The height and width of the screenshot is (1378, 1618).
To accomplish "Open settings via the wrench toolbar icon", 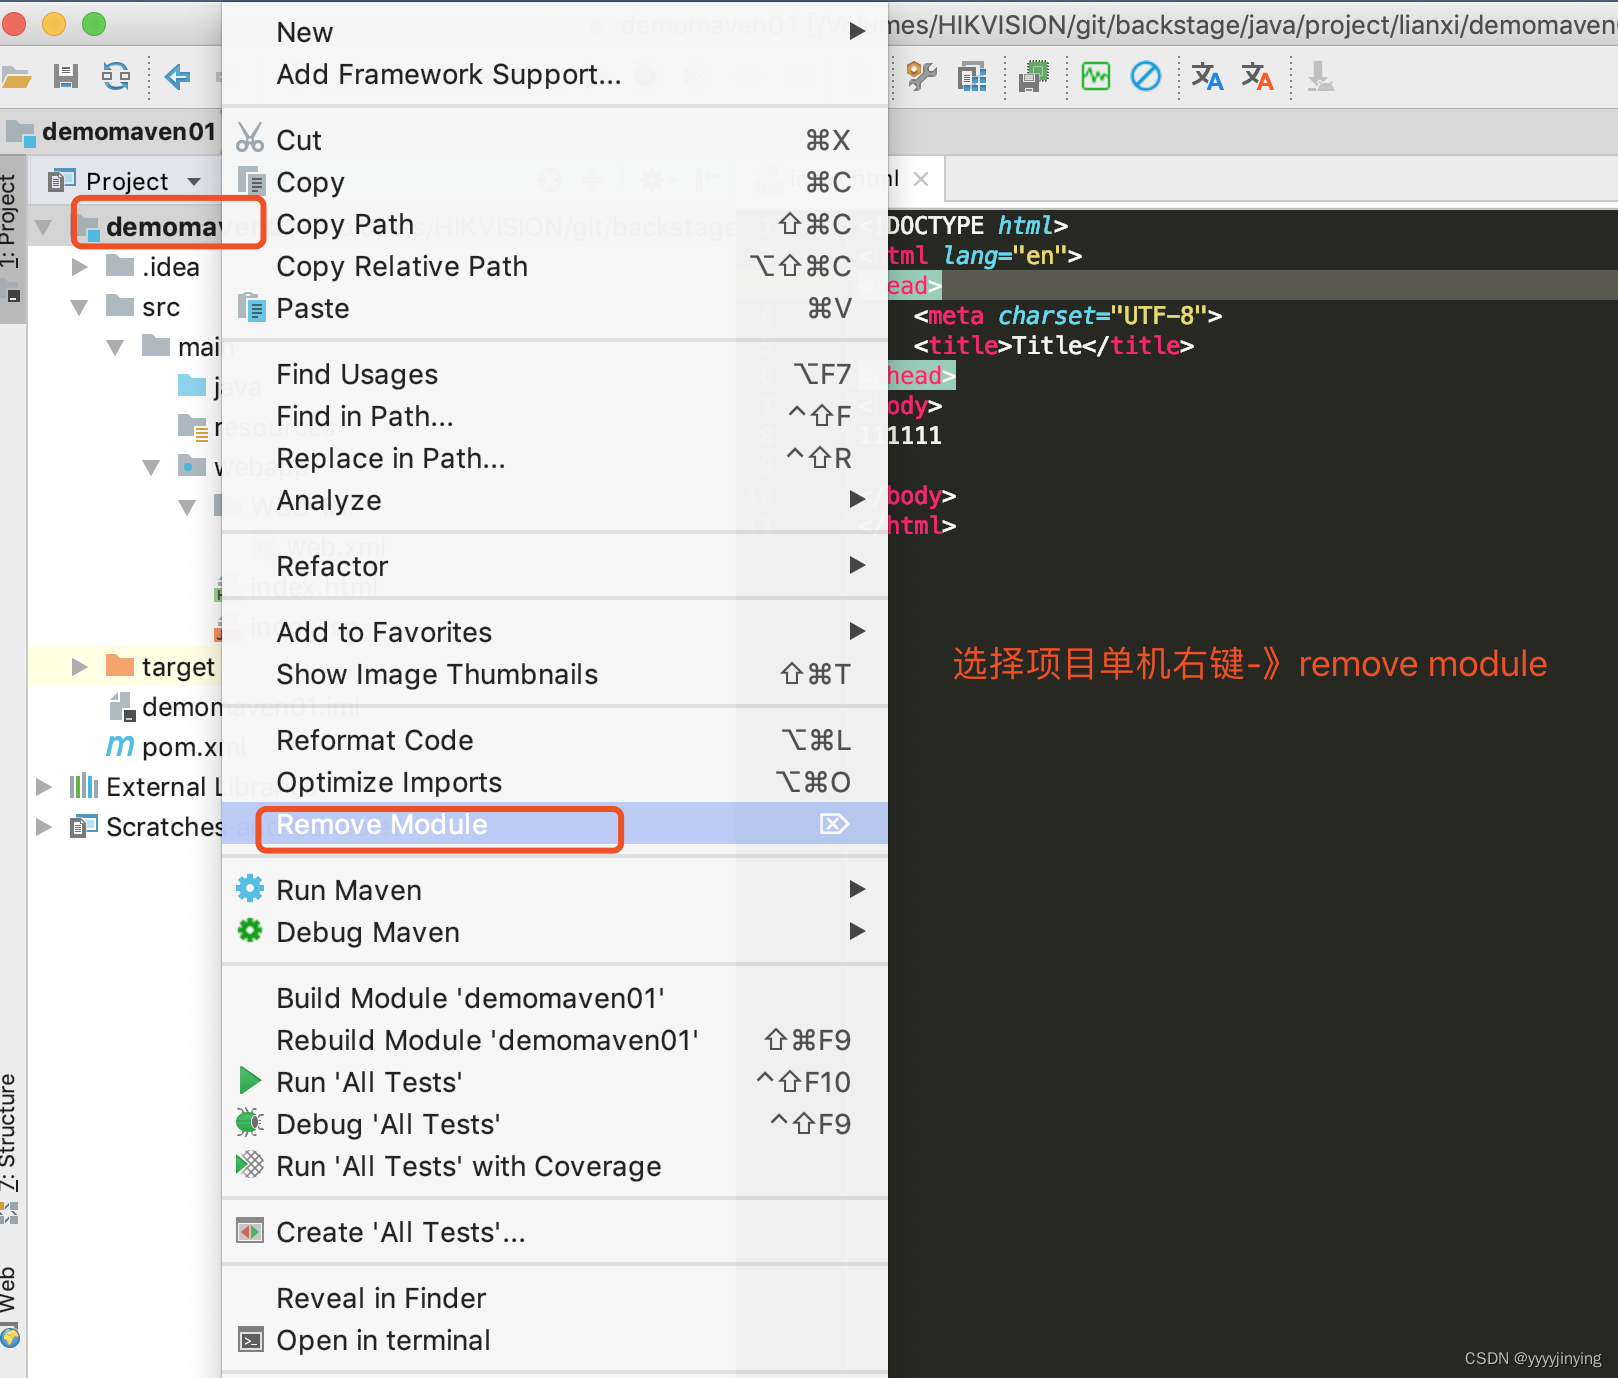I will coord(921,76).
